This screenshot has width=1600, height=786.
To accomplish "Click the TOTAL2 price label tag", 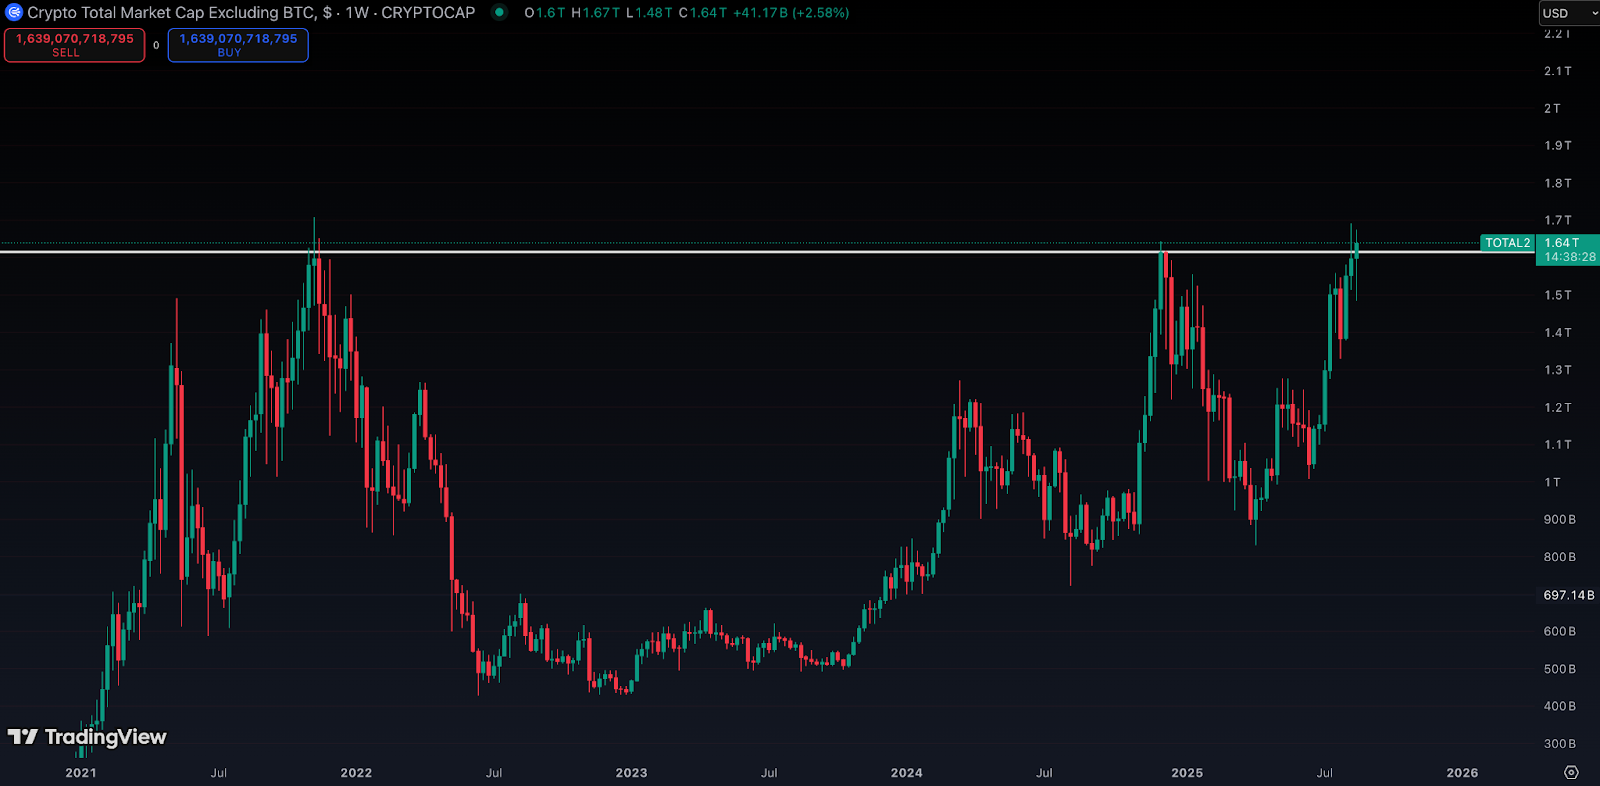I will tap(1507, 243).
